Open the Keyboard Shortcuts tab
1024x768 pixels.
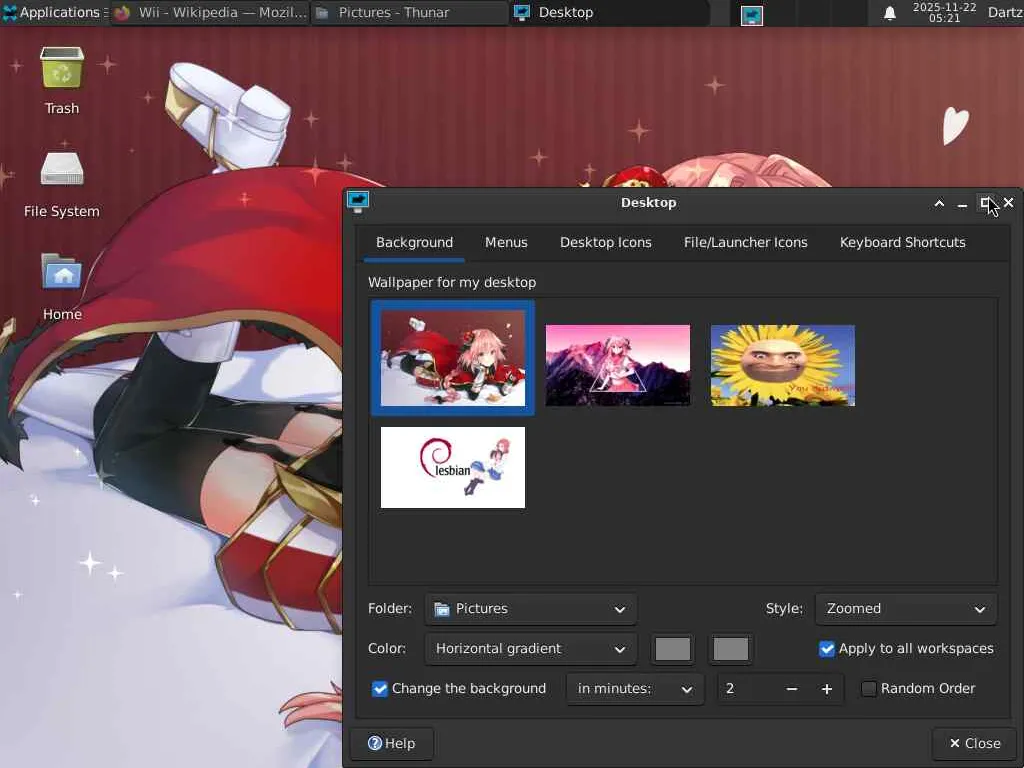pos(903,242)
